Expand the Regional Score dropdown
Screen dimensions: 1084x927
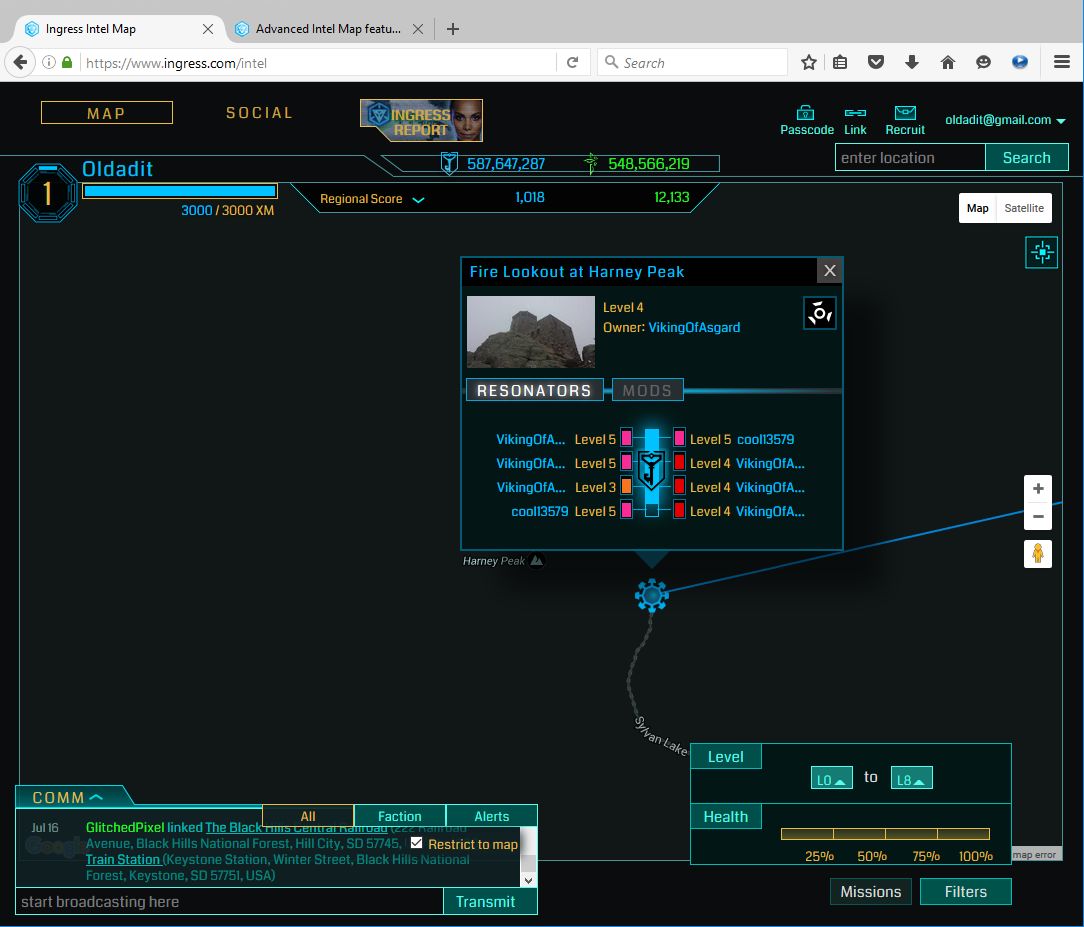point(418,199)
